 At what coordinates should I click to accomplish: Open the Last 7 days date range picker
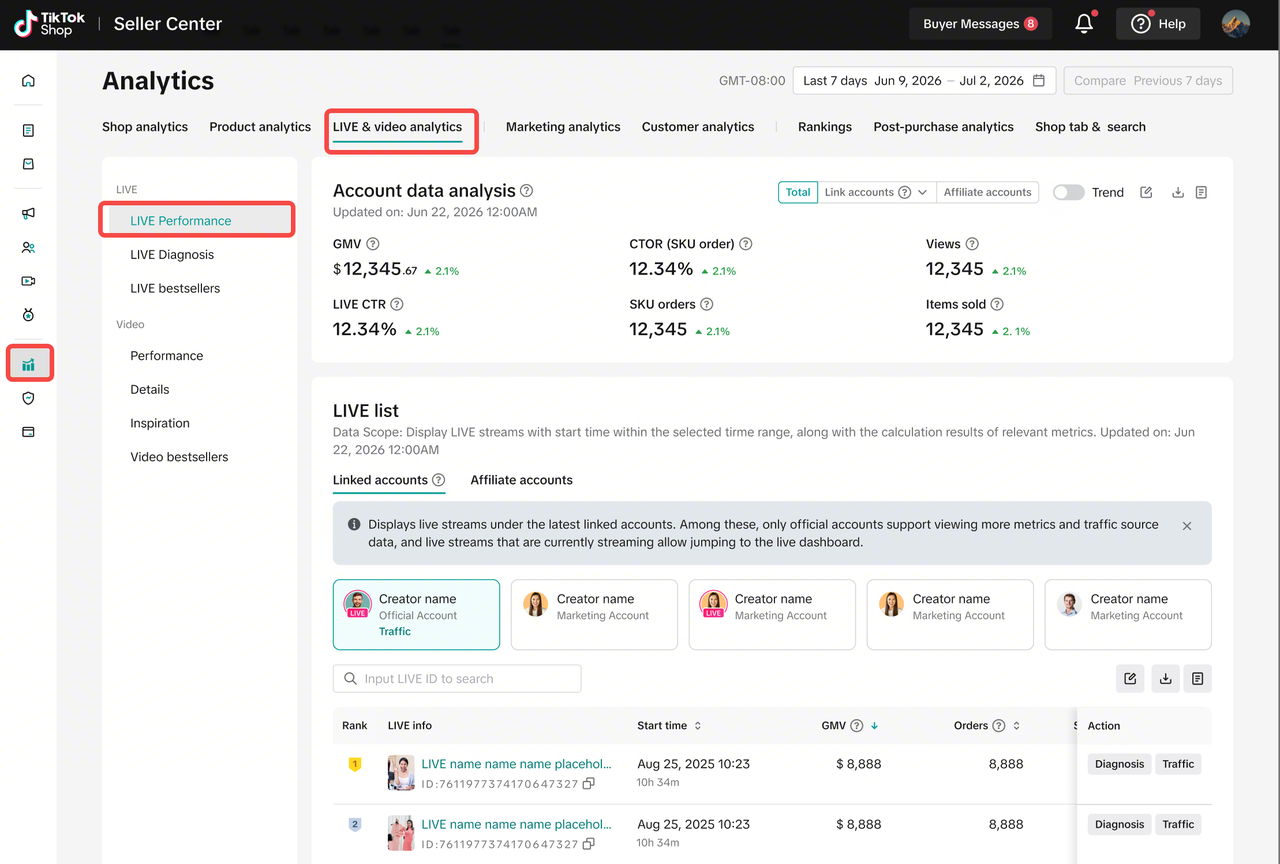click(924, 81)
